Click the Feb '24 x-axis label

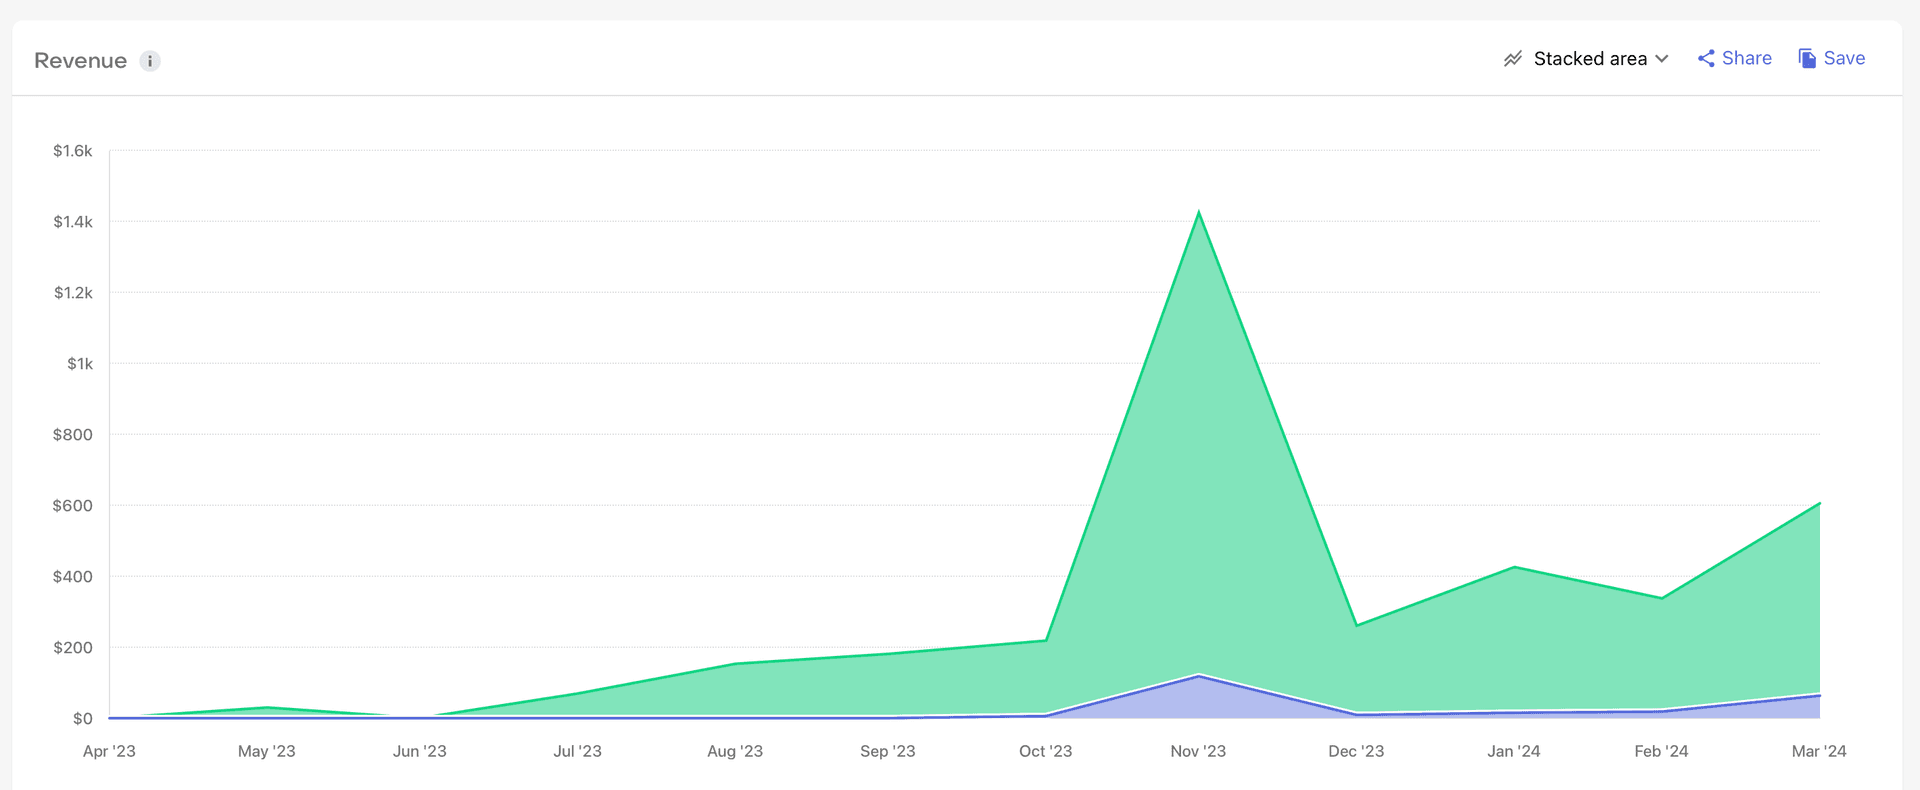(x=1661, y=751)
